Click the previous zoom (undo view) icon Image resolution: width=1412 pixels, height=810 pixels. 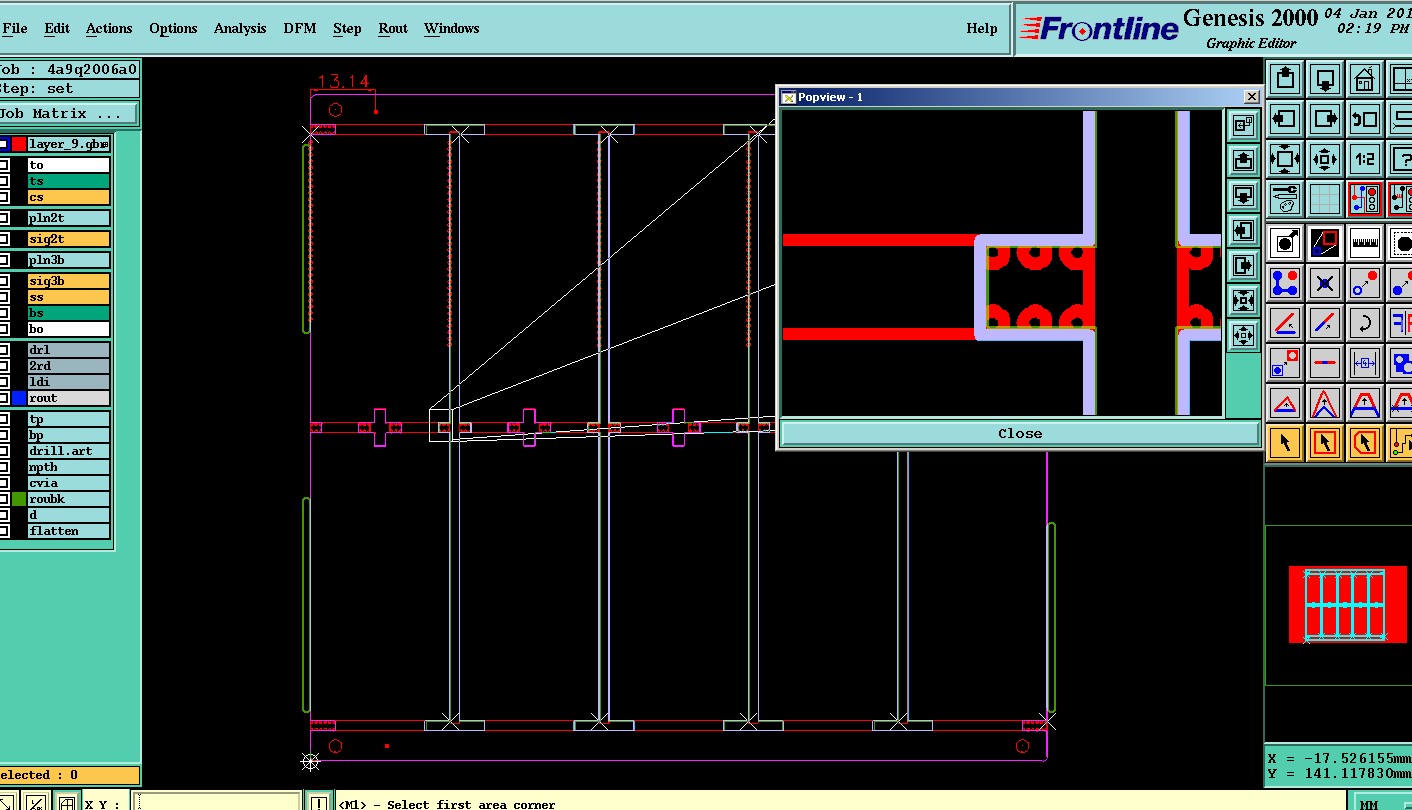(1365, 118)
